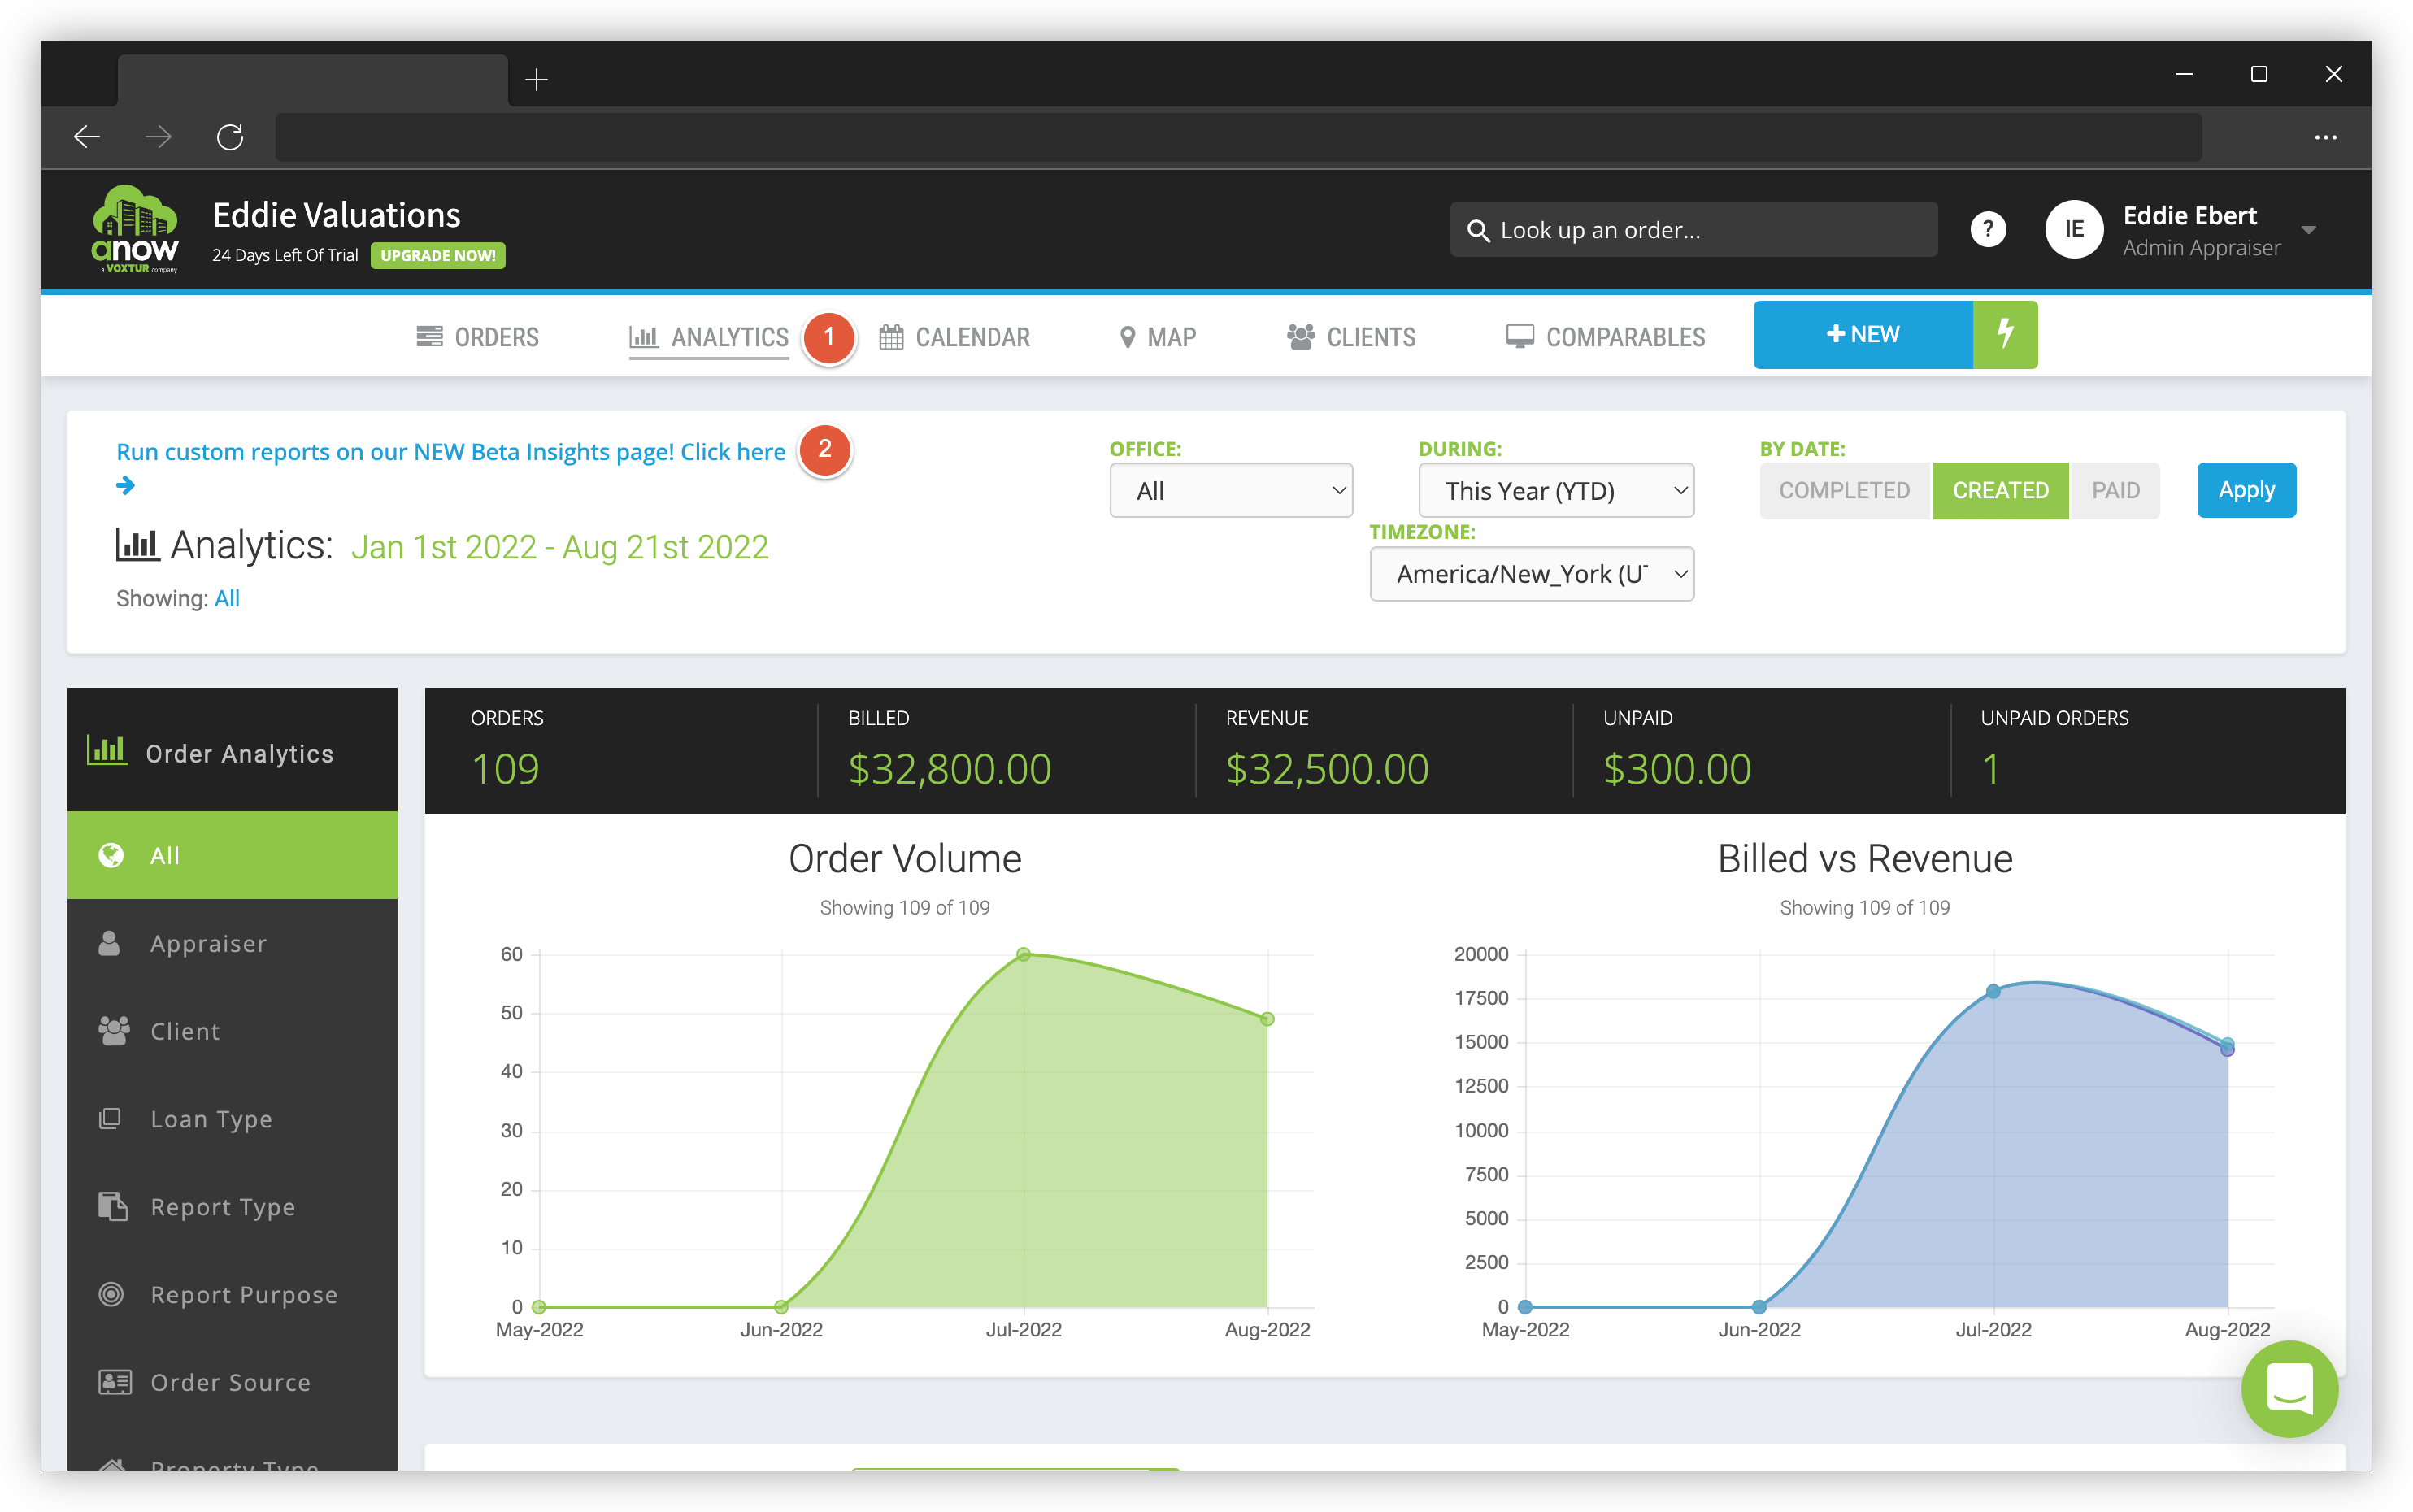Toggle the COMPLETED date filter
2413x1512 pixels.
pos(1843,490)
